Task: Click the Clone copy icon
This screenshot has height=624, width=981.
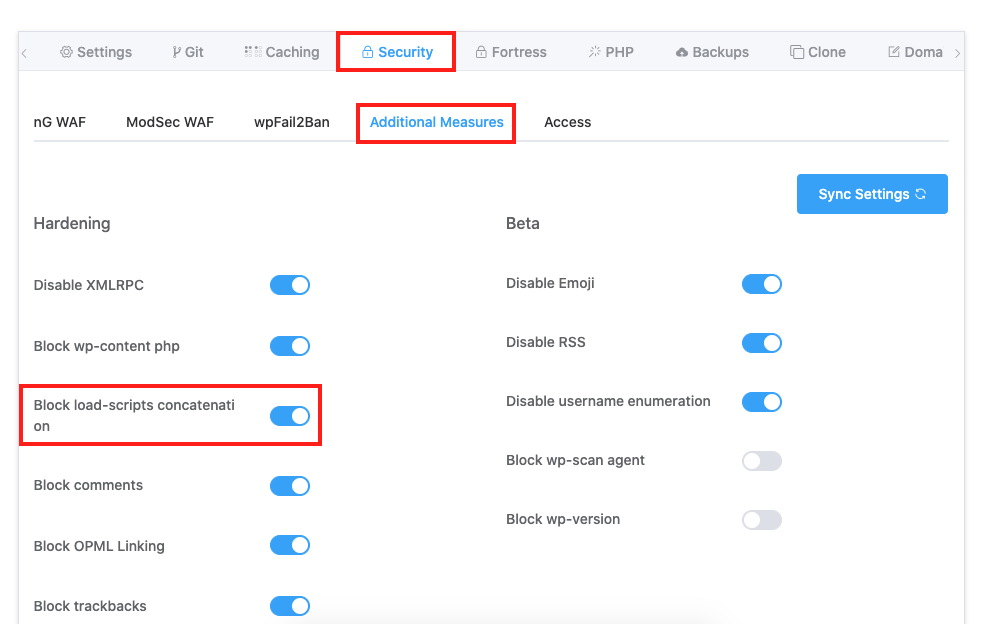Action: click(x=797, y=52)
